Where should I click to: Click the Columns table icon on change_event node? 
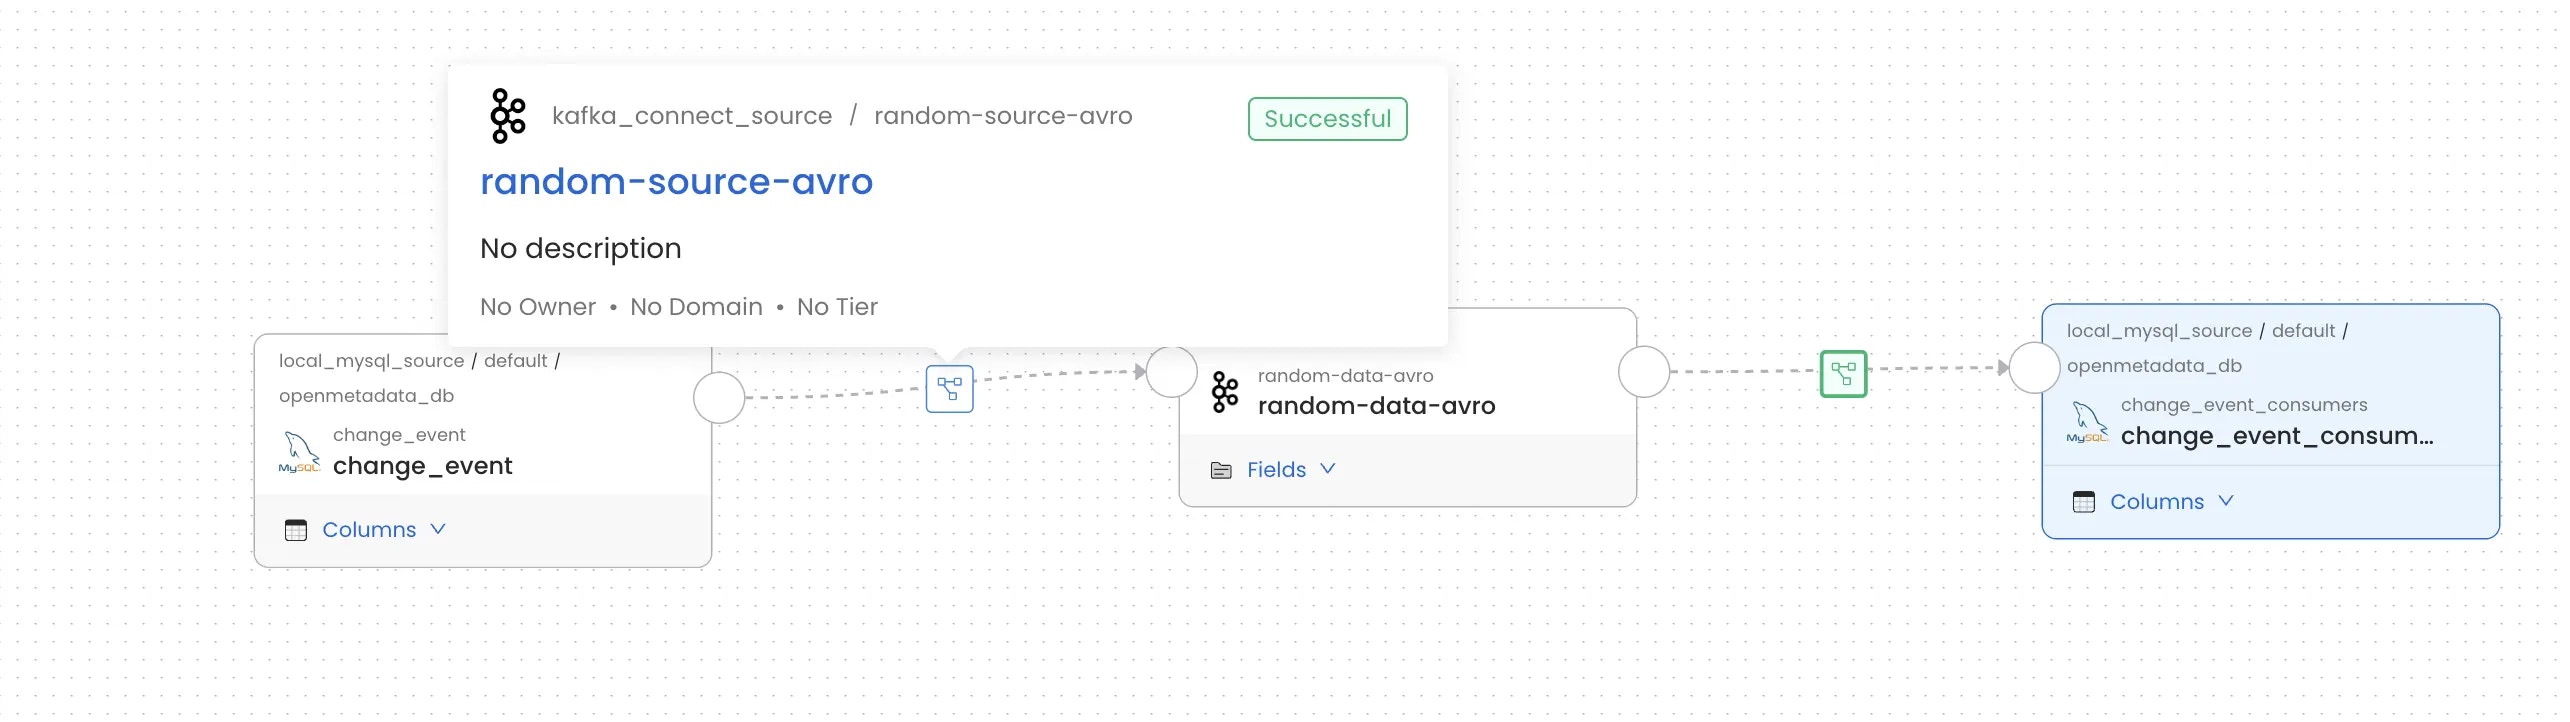pyautogui.click(x=296, y=530)
